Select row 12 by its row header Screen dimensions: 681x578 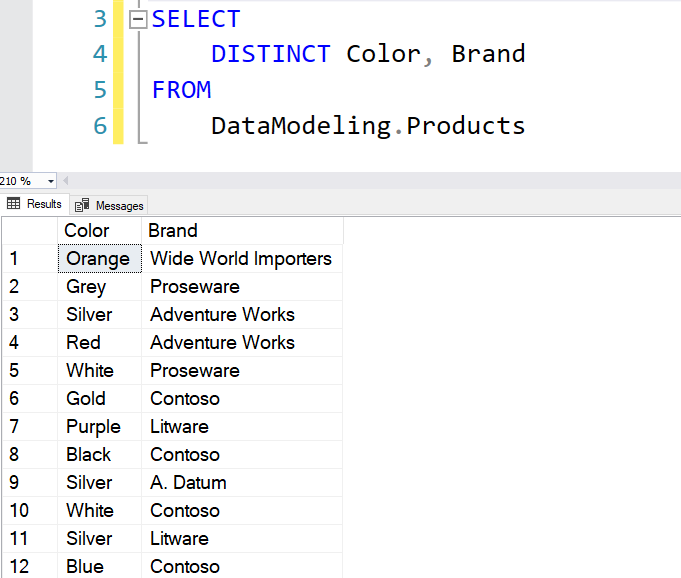[30, 566]
